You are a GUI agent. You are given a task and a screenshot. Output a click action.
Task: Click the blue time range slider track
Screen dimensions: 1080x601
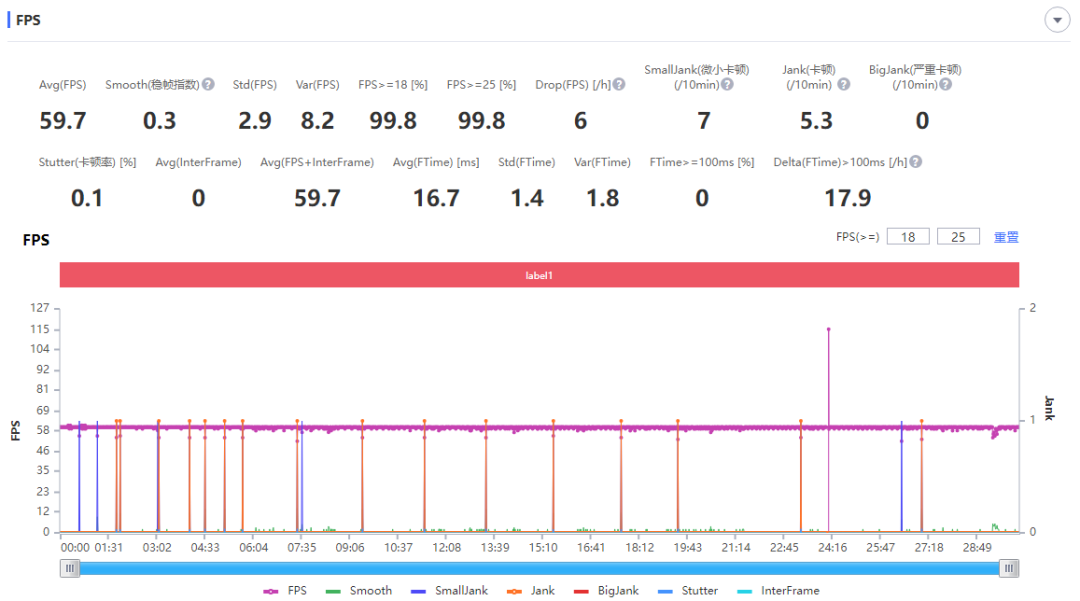click(539, 569)
